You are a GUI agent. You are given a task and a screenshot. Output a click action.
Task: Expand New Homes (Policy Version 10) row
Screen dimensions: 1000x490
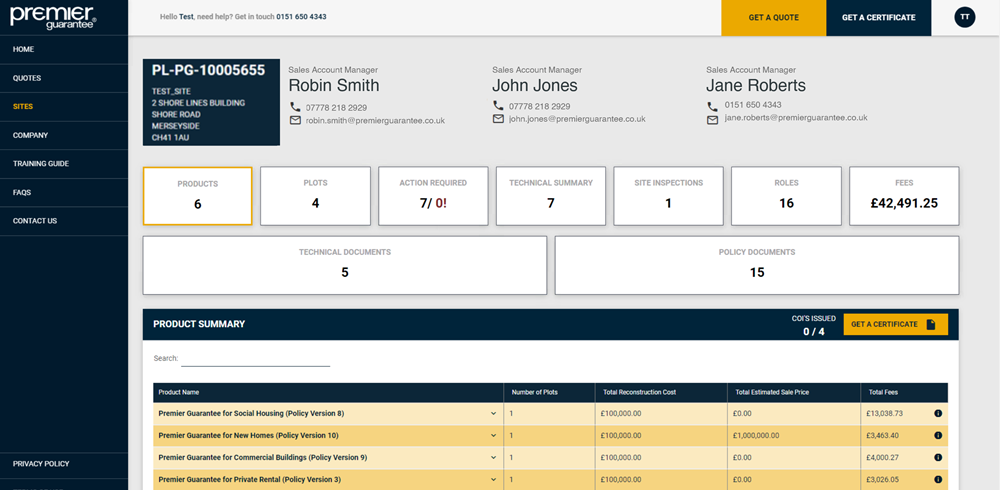pos(493,436)
